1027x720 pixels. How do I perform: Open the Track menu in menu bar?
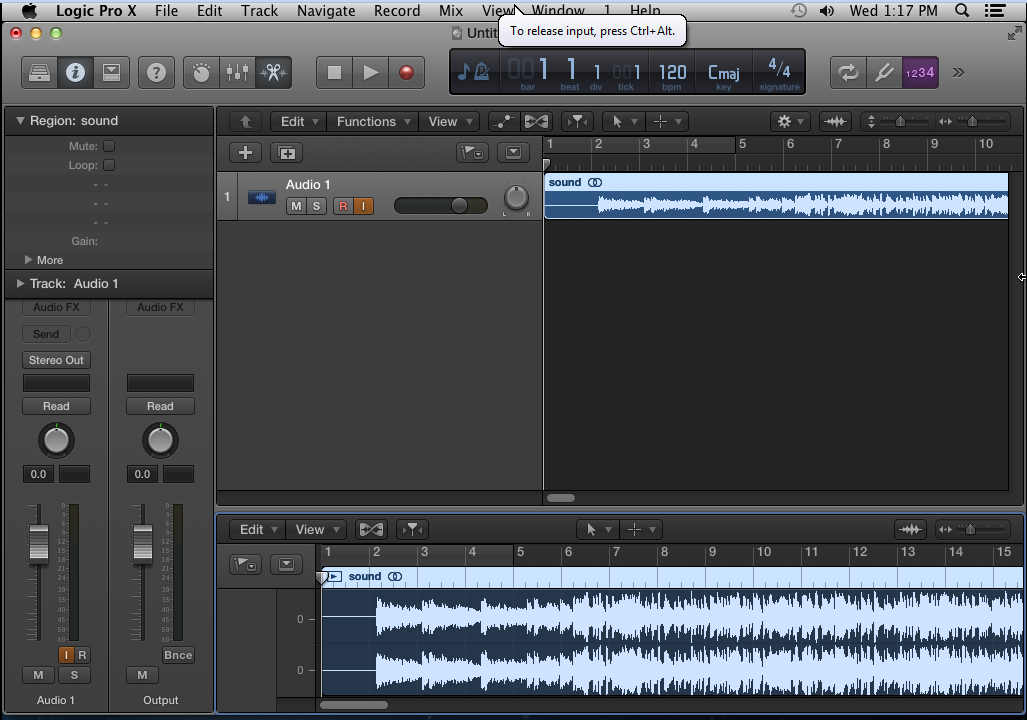click(x=259, y=11)
